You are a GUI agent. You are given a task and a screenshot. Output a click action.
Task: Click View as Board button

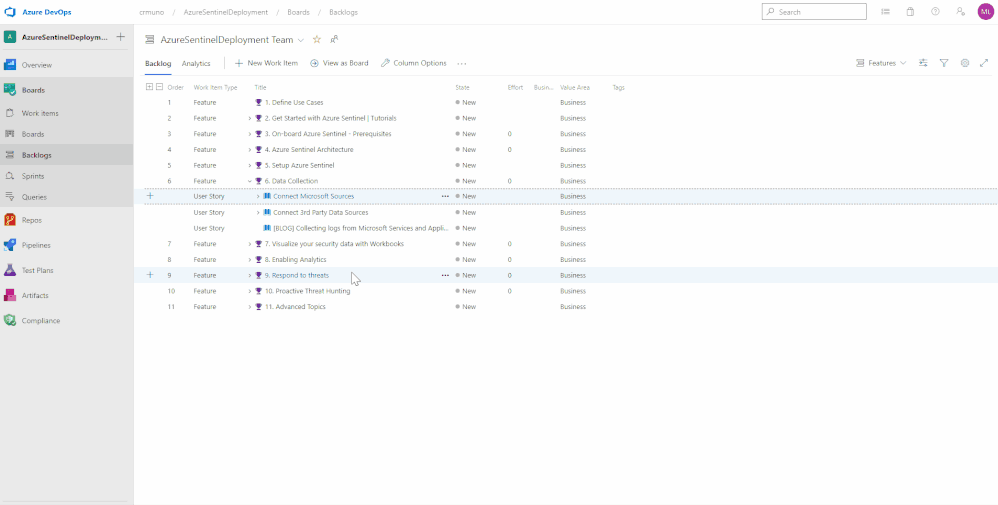pyautogui.click(x=339, y=63)
